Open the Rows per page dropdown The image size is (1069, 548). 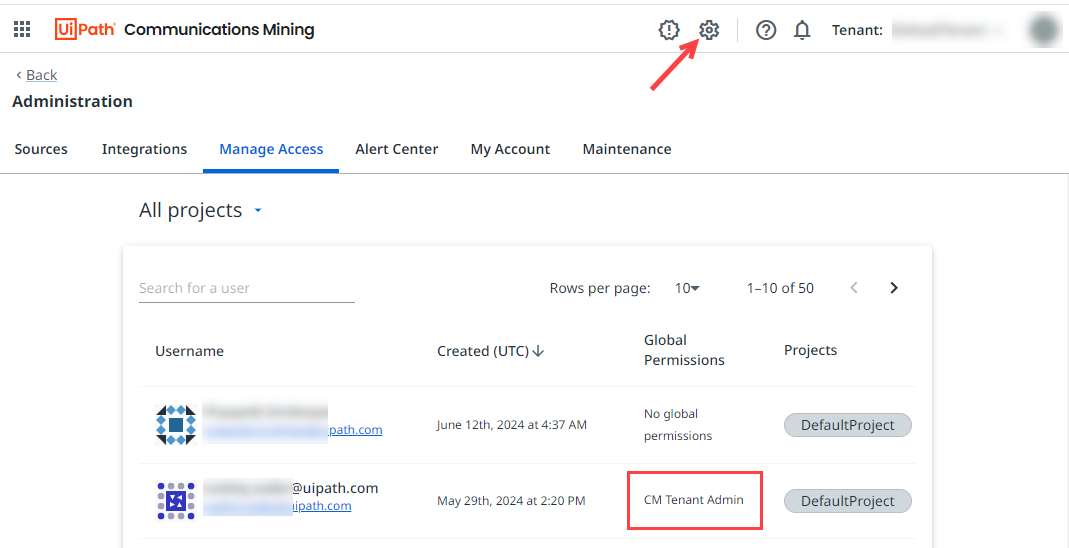(687, 288)
